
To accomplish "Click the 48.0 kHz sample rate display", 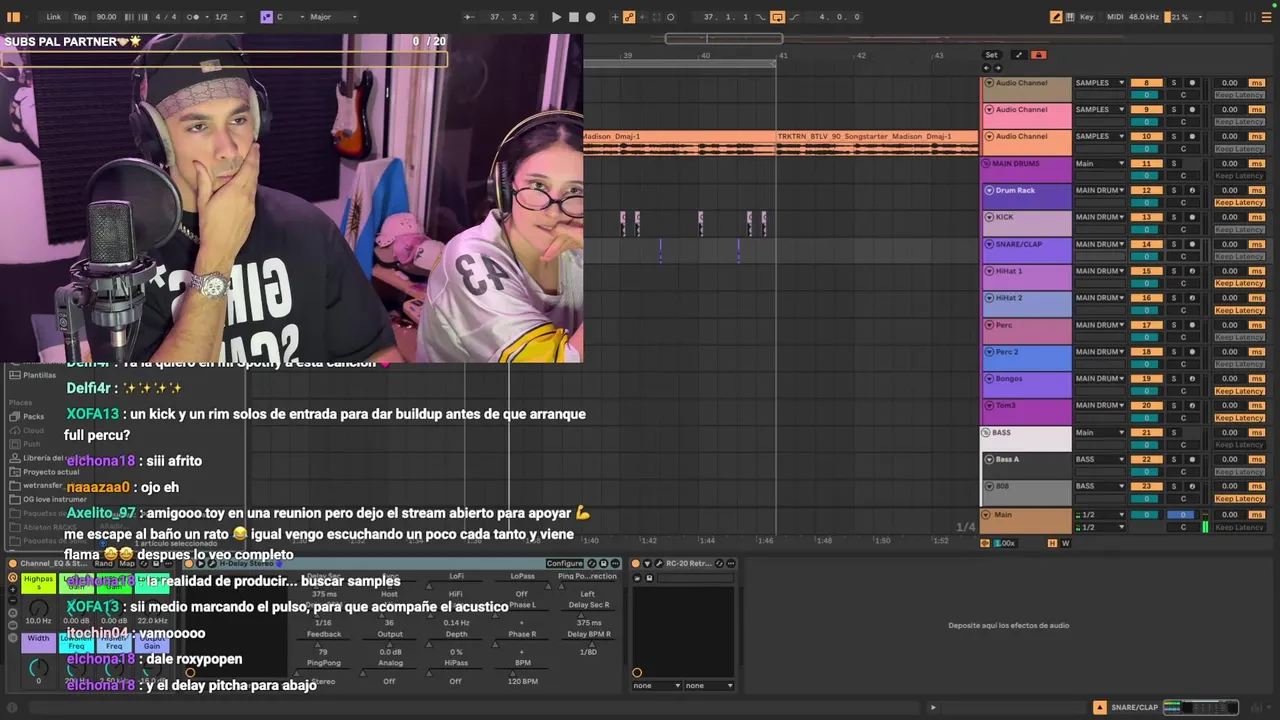I will [1144, 17].
